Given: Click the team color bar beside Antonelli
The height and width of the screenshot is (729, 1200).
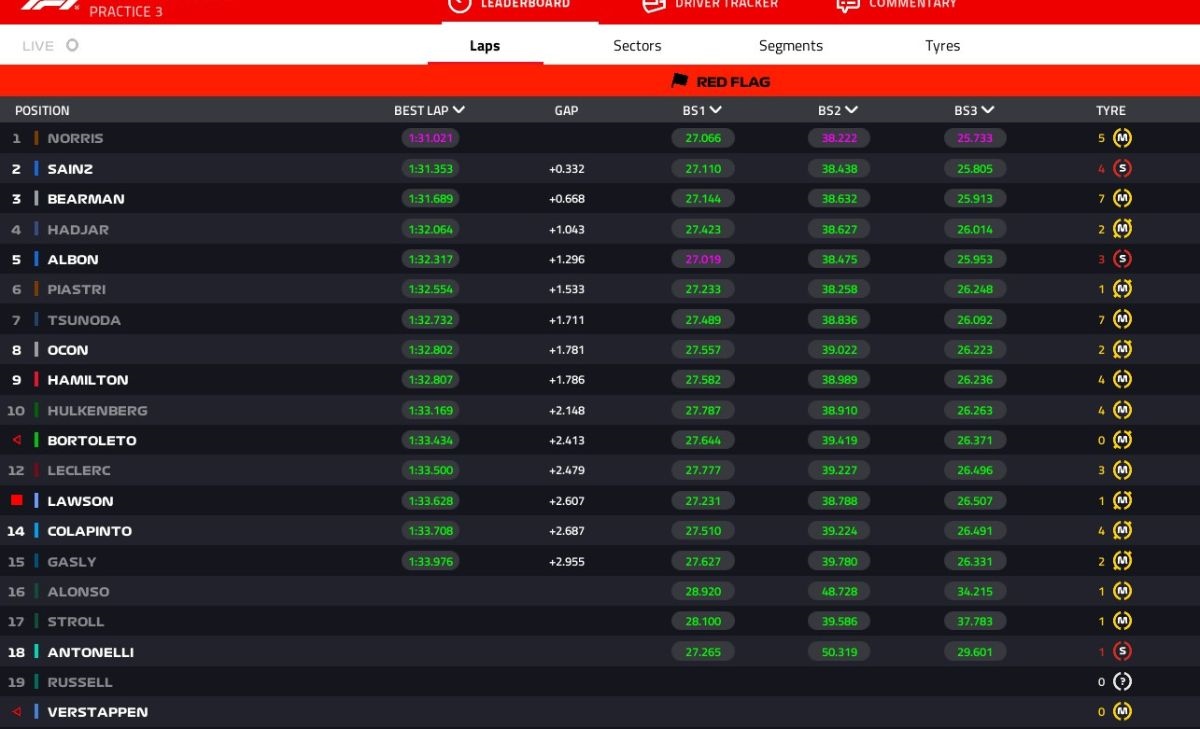Looking at the screenshot, I should coord(36,652).
